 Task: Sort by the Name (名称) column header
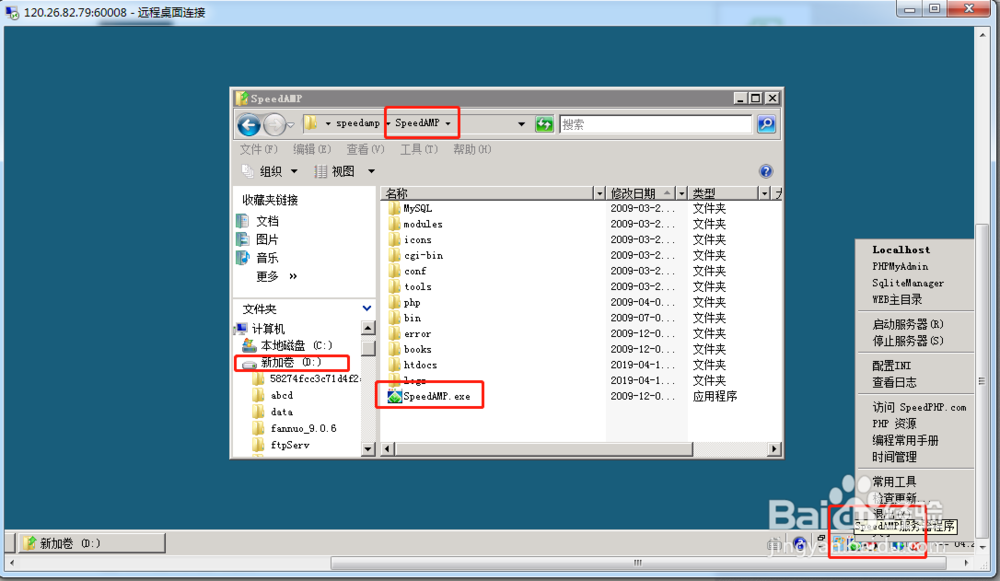click(x=487, y=193)
